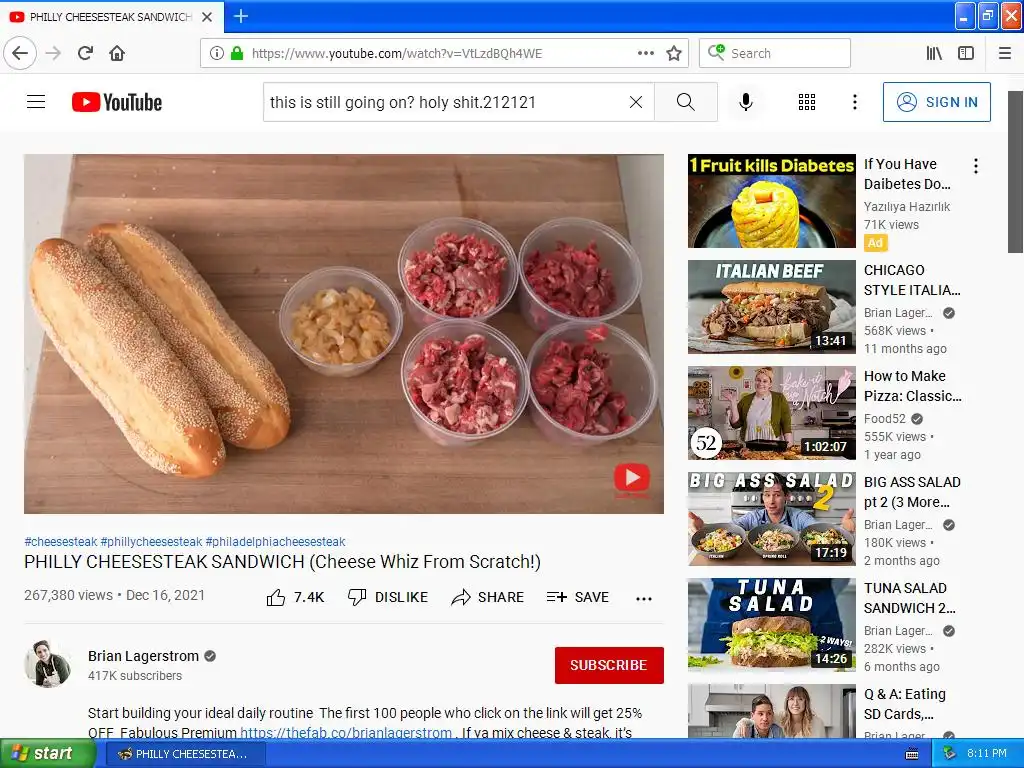
Task: Open more actions ellipsis beside SAVE
Action: tap(644, 598)
